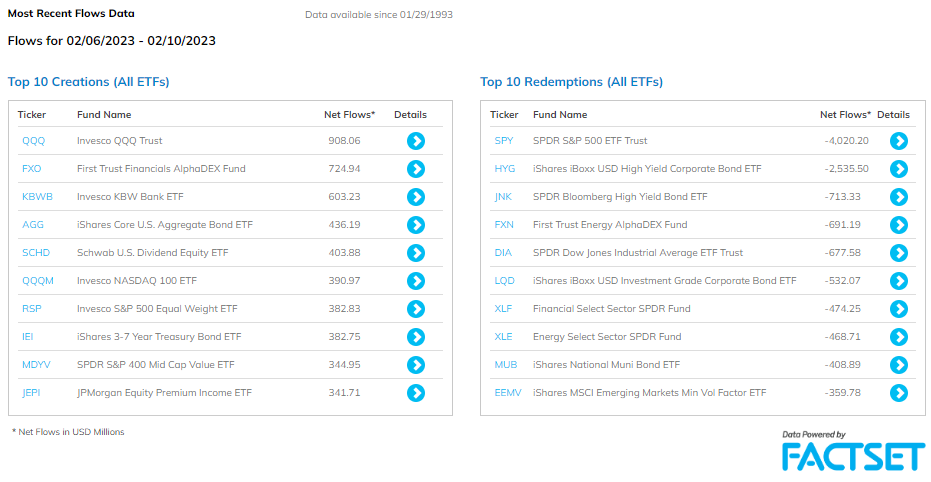Open the MUB ticker link
The width and height of the screenshot is (931, 482).
coord(506,364)
